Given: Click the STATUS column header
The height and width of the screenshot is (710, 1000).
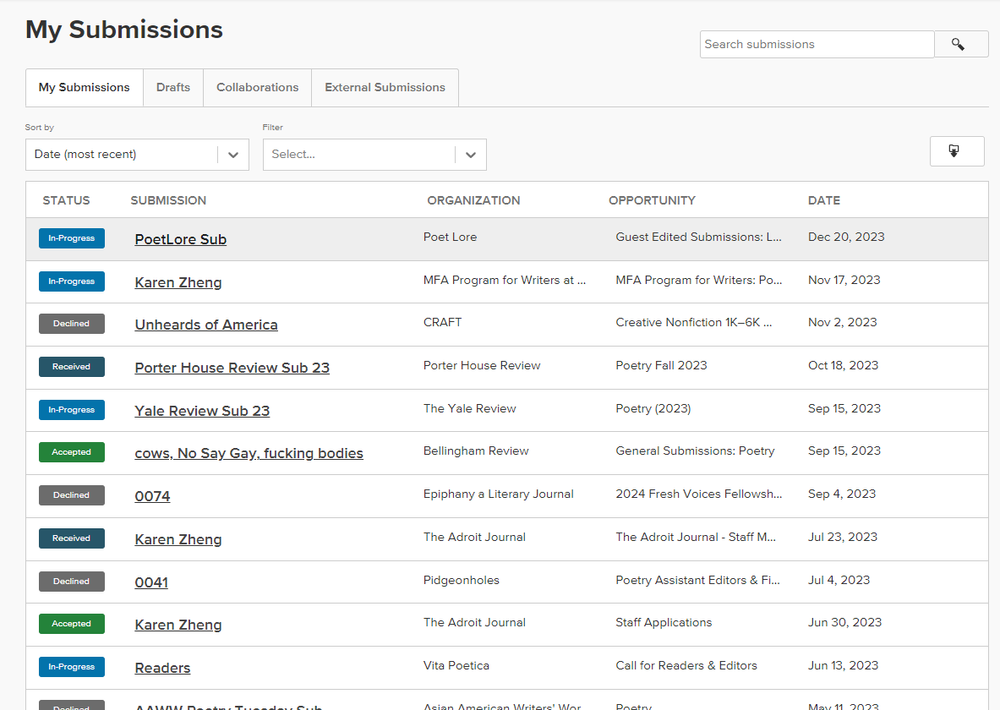Looking at the screenshot, I should click(66, 200).
